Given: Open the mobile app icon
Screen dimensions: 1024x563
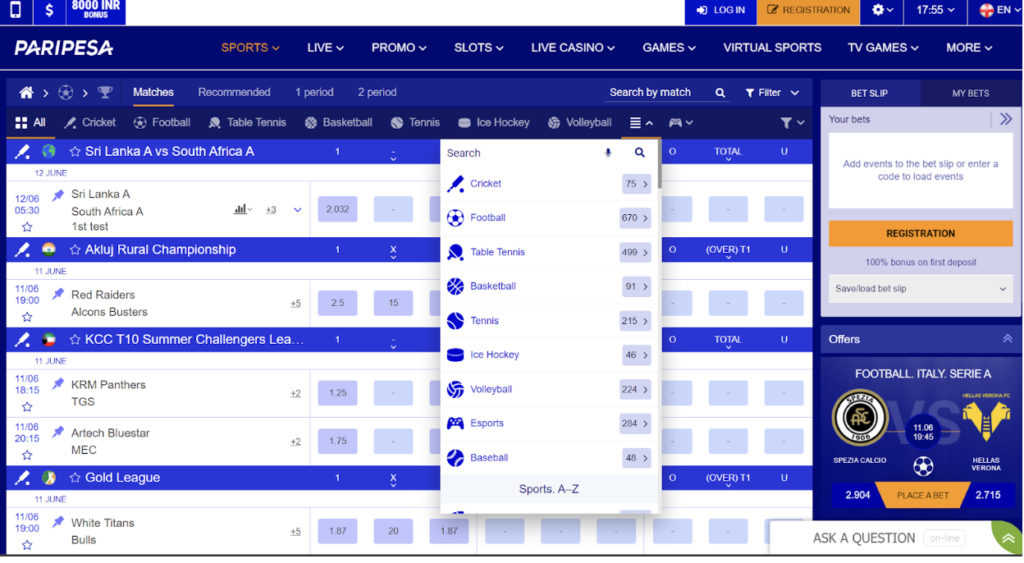Looking at the screenshot, I should [x=16, y=10].
